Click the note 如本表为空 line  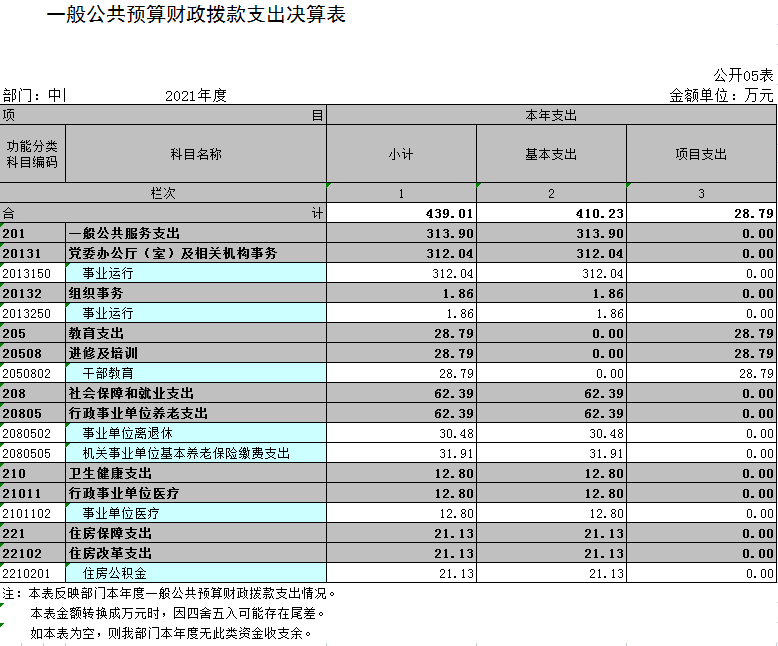click(x=171, y=633)
